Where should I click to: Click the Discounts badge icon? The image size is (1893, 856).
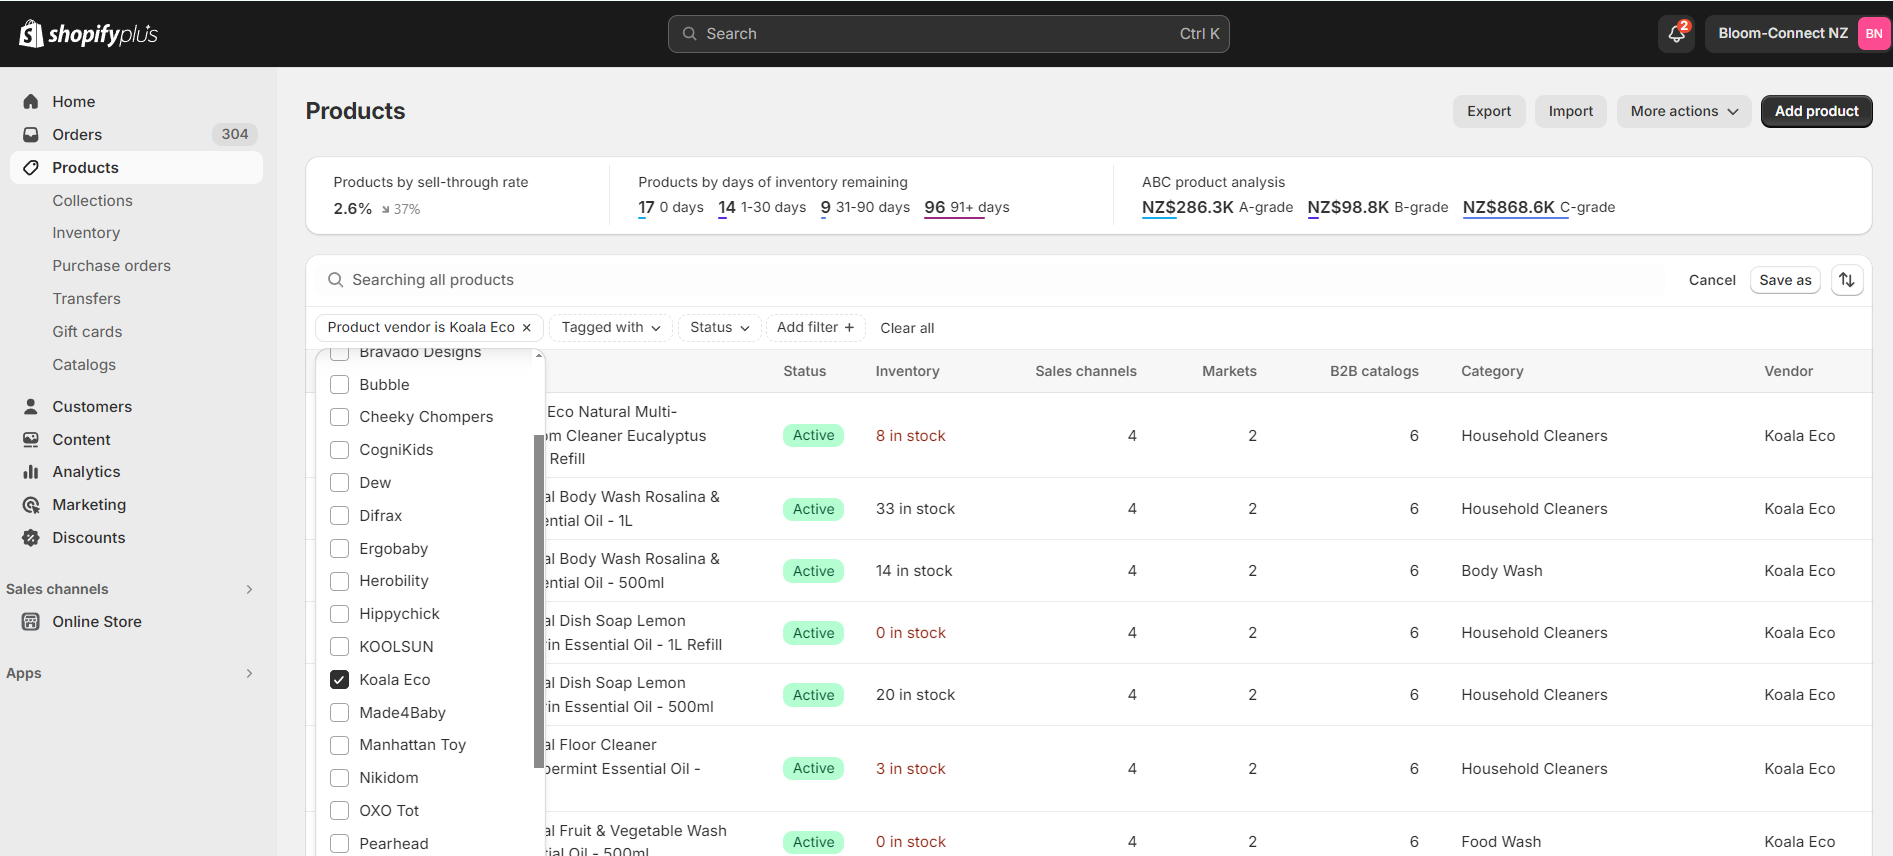pyautogui.click(x=31, y=538)
